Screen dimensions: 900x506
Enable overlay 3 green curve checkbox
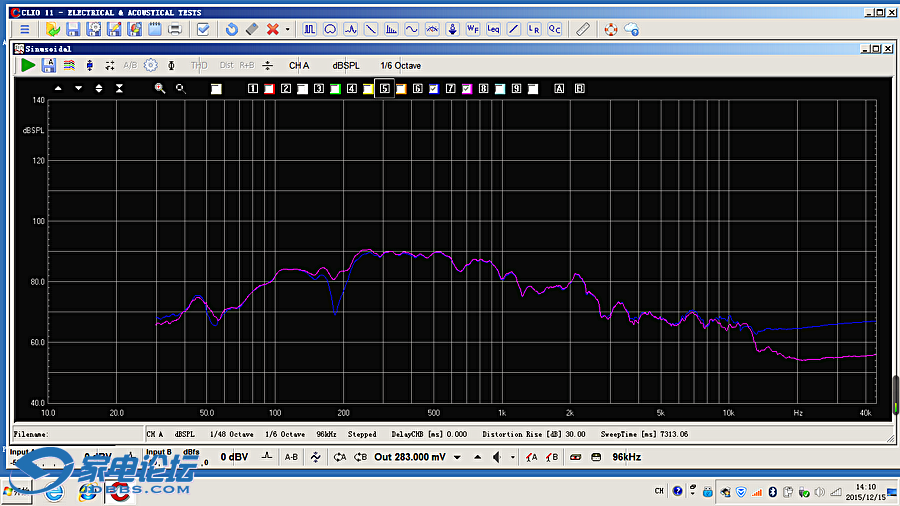(335, 89)
